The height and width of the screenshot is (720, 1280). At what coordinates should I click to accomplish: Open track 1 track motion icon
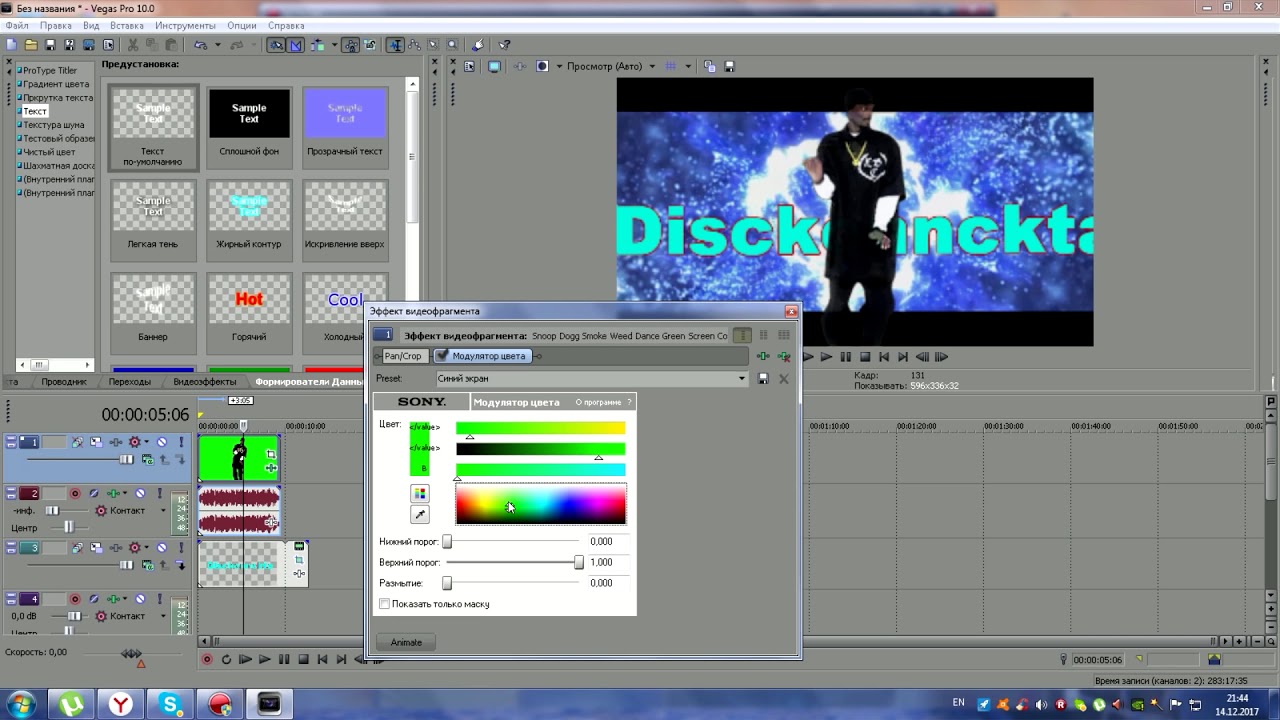pyautogui.click(x=96, y=442)
